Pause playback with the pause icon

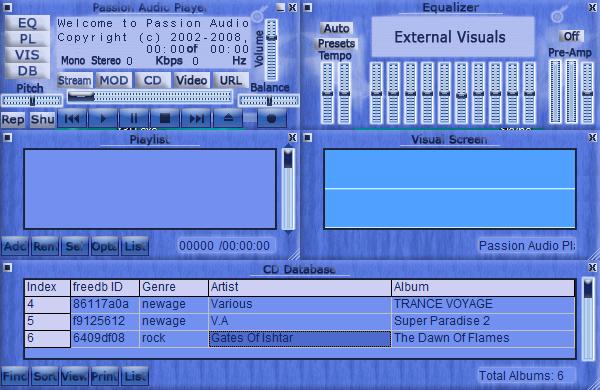click(134, 119)
